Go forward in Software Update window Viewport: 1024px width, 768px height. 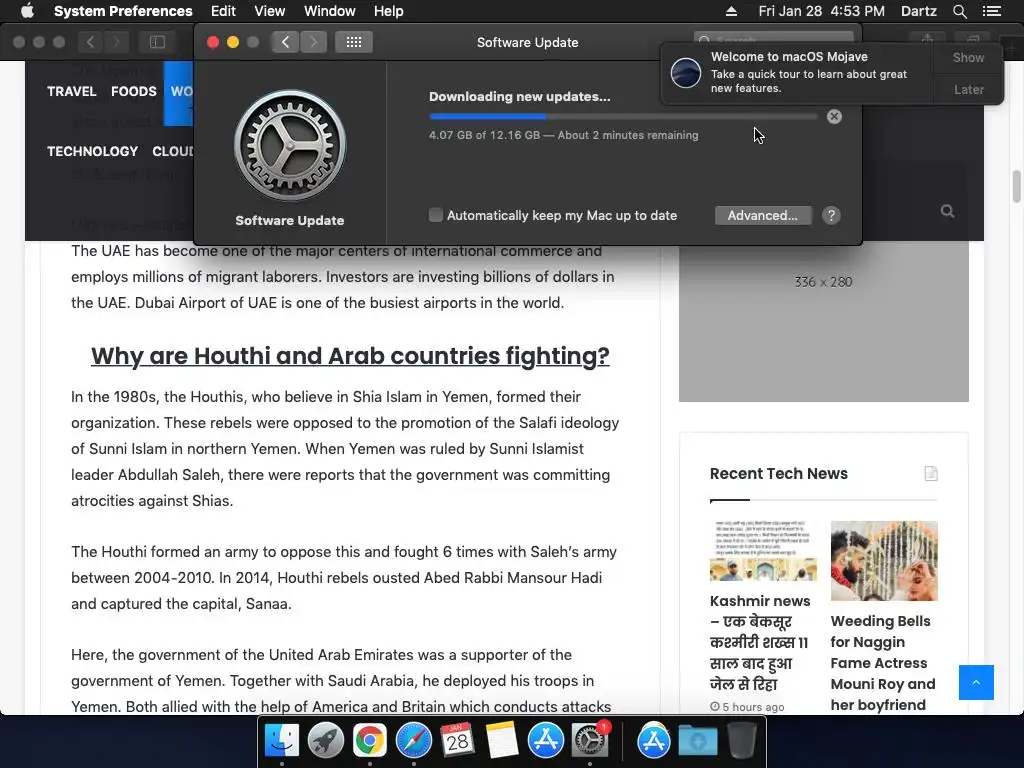(313, 42)
